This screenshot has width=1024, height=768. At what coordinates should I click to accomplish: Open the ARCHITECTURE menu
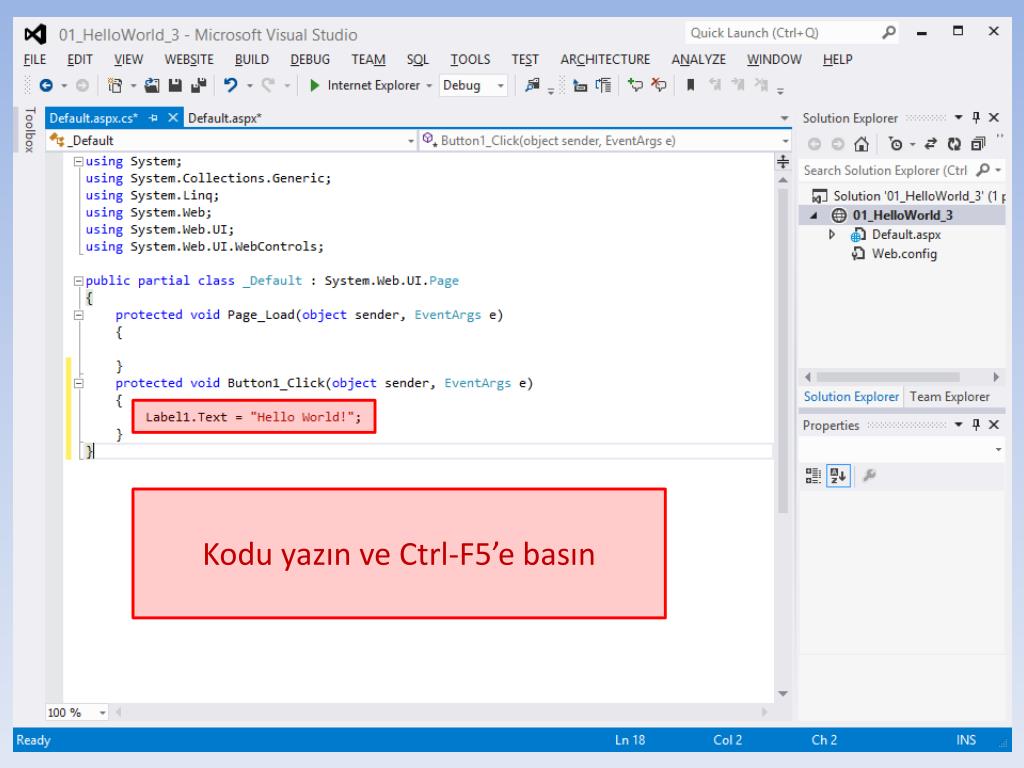[x=605, y=59]
